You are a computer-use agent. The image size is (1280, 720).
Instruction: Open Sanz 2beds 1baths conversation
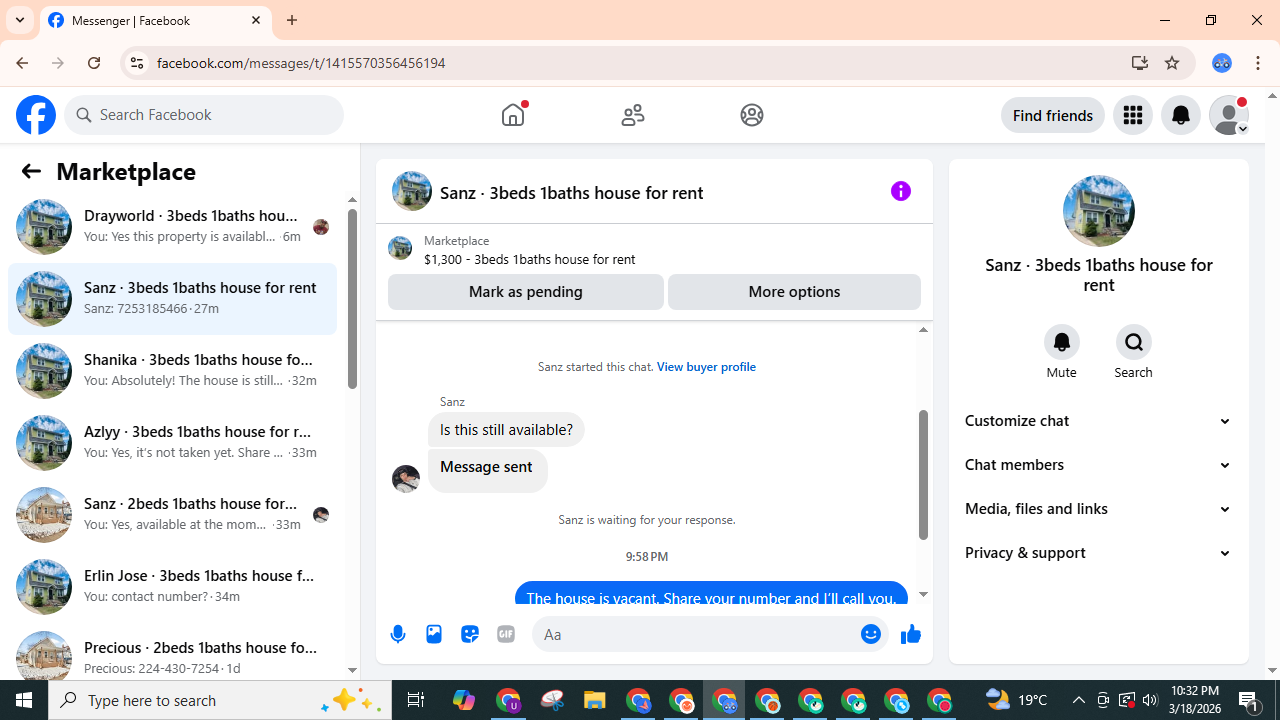pyautogui.click(x=172, y=514)
